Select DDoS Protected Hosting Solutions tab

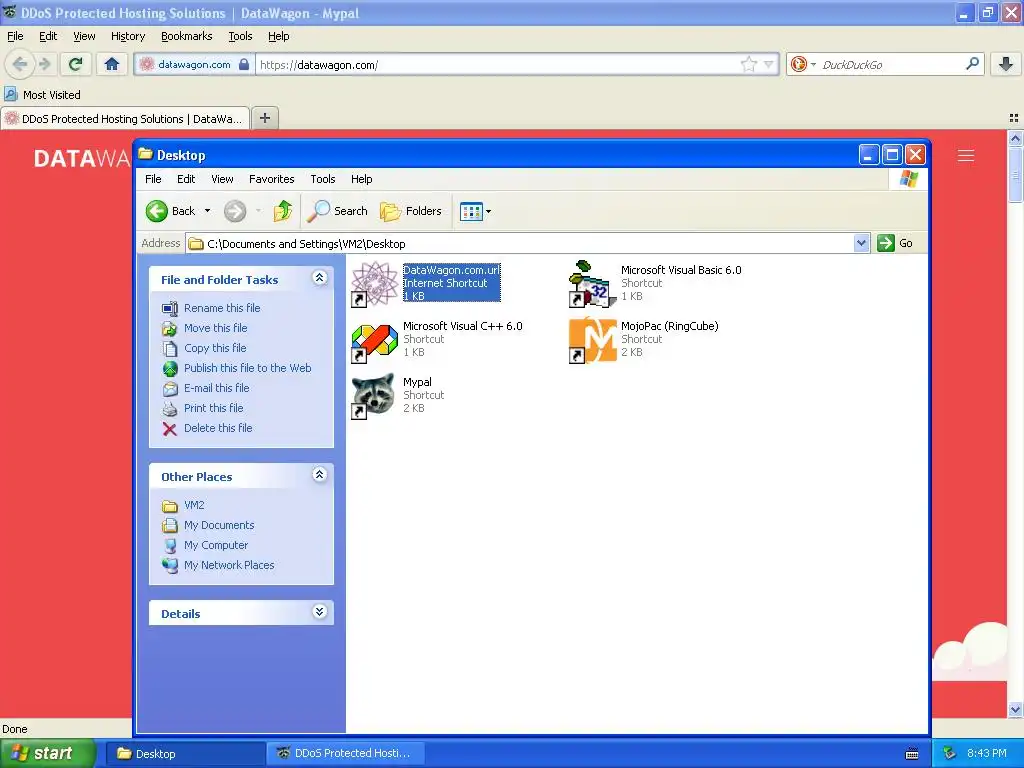pyautogui.click(x=125, y=119)
